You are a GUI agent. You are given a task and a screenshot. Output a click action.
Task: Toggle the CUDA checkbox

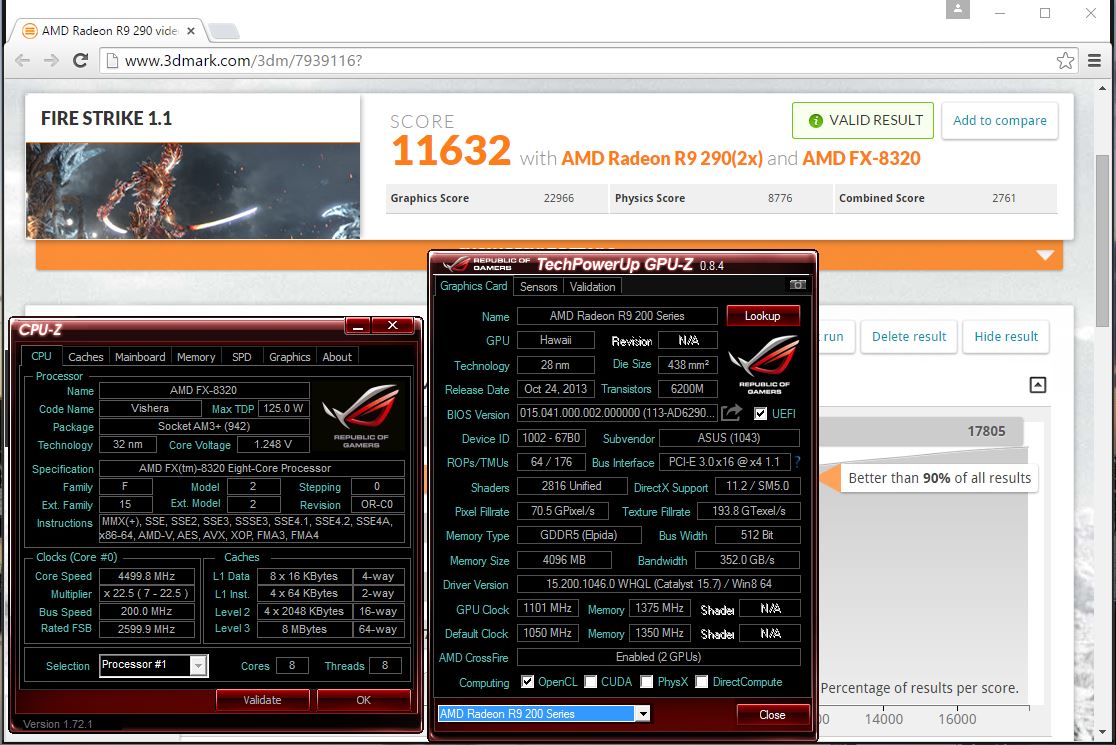[x=591, y=682]
